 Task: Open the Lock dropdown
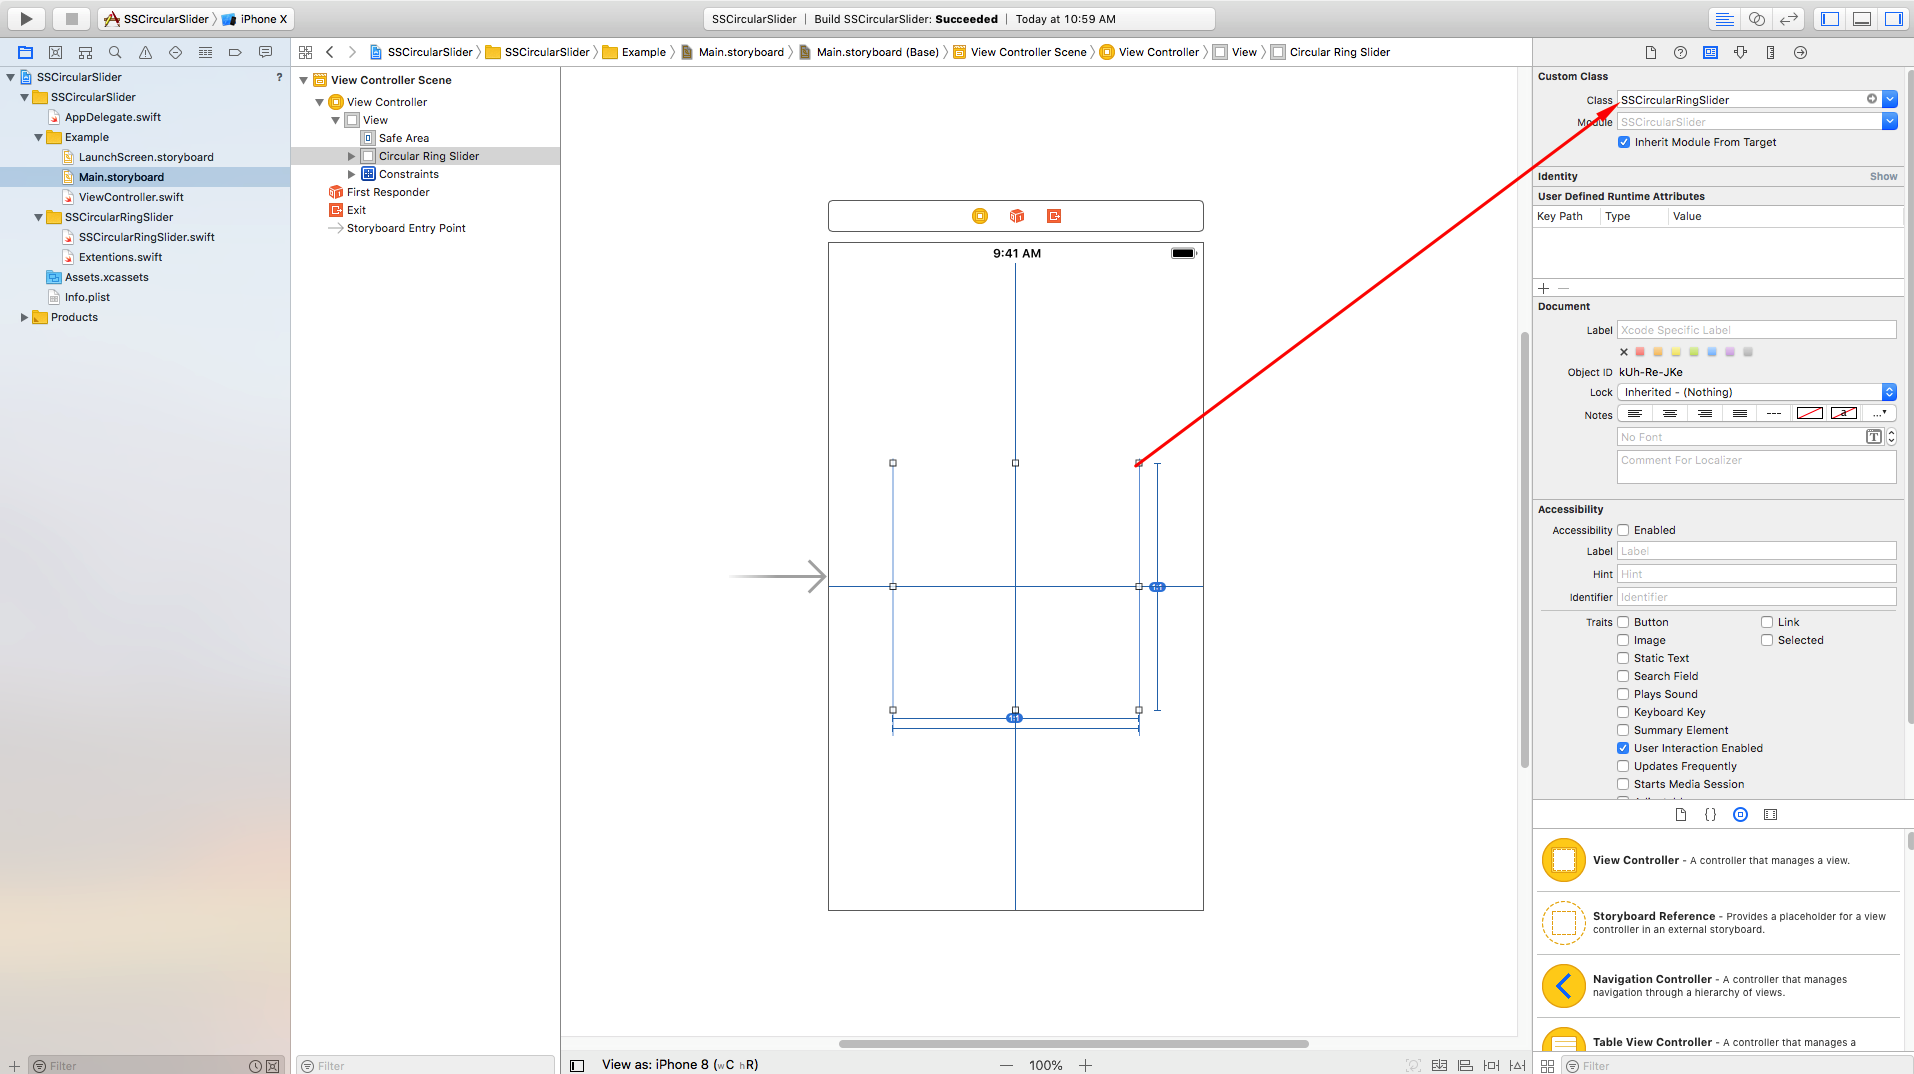(1756, 392)
